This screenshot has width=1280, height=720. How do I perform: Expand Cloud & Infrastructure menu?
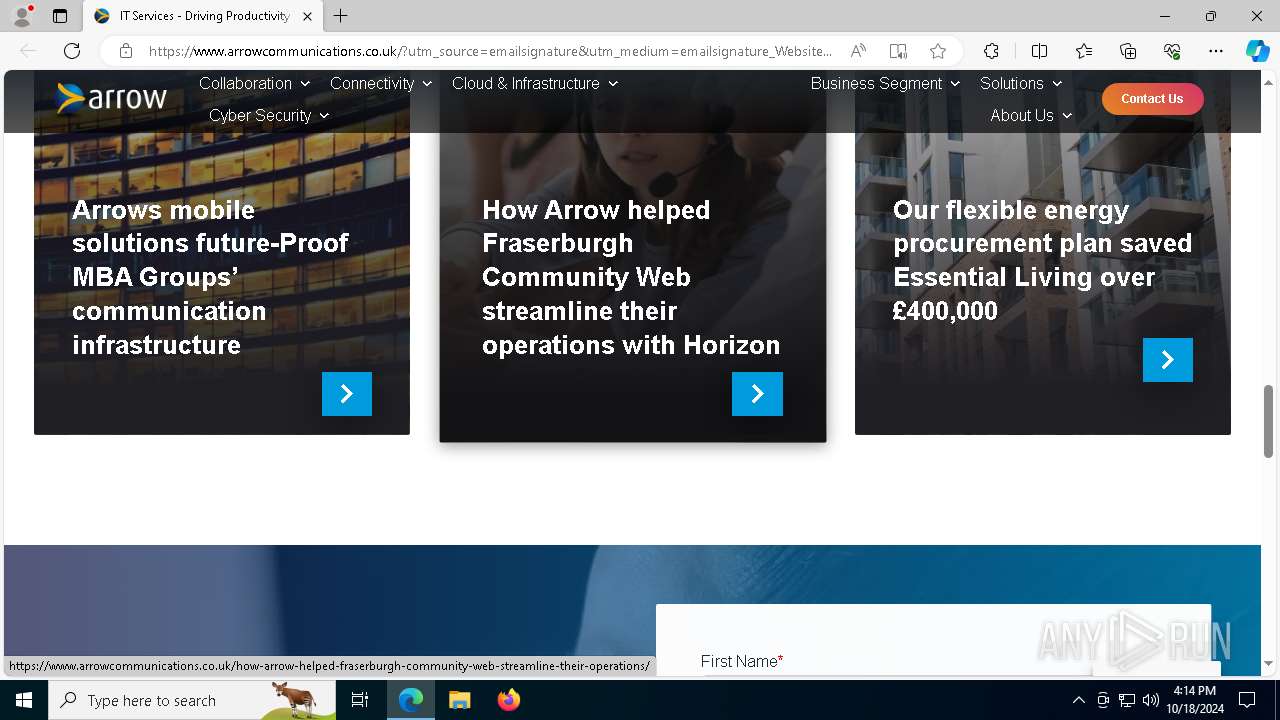(535, 83)
